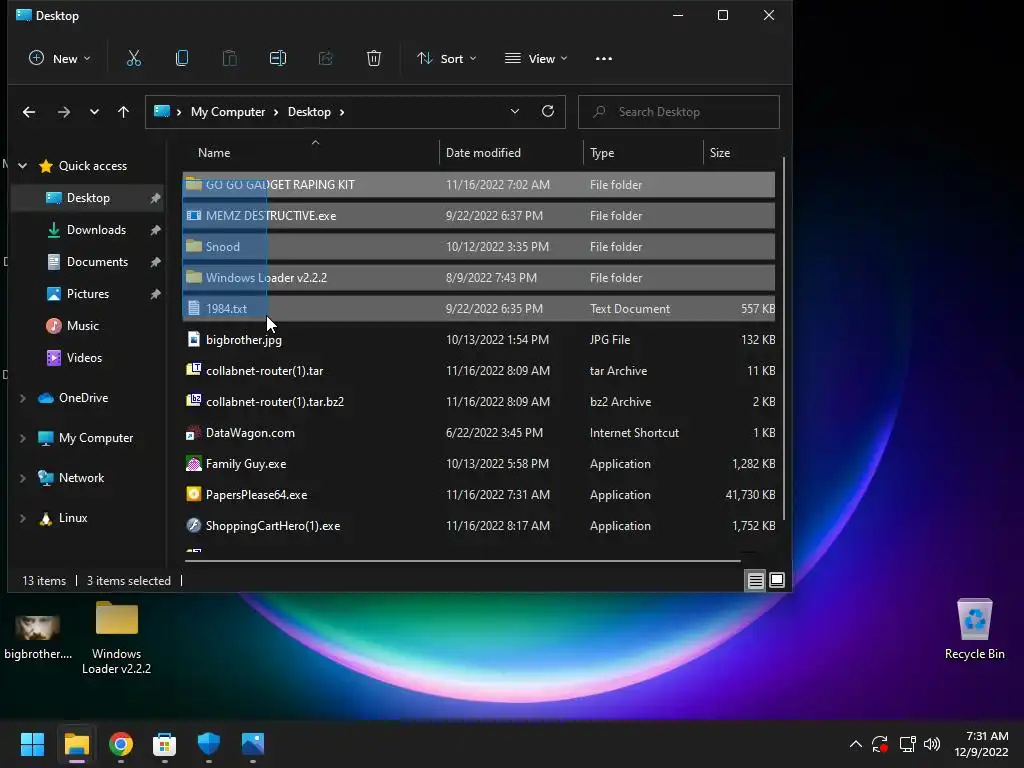This screenshot has width=1024, height=768.
Task: Switch to details view in status bar
Action: pyautogui.click(x=756, y=580)
